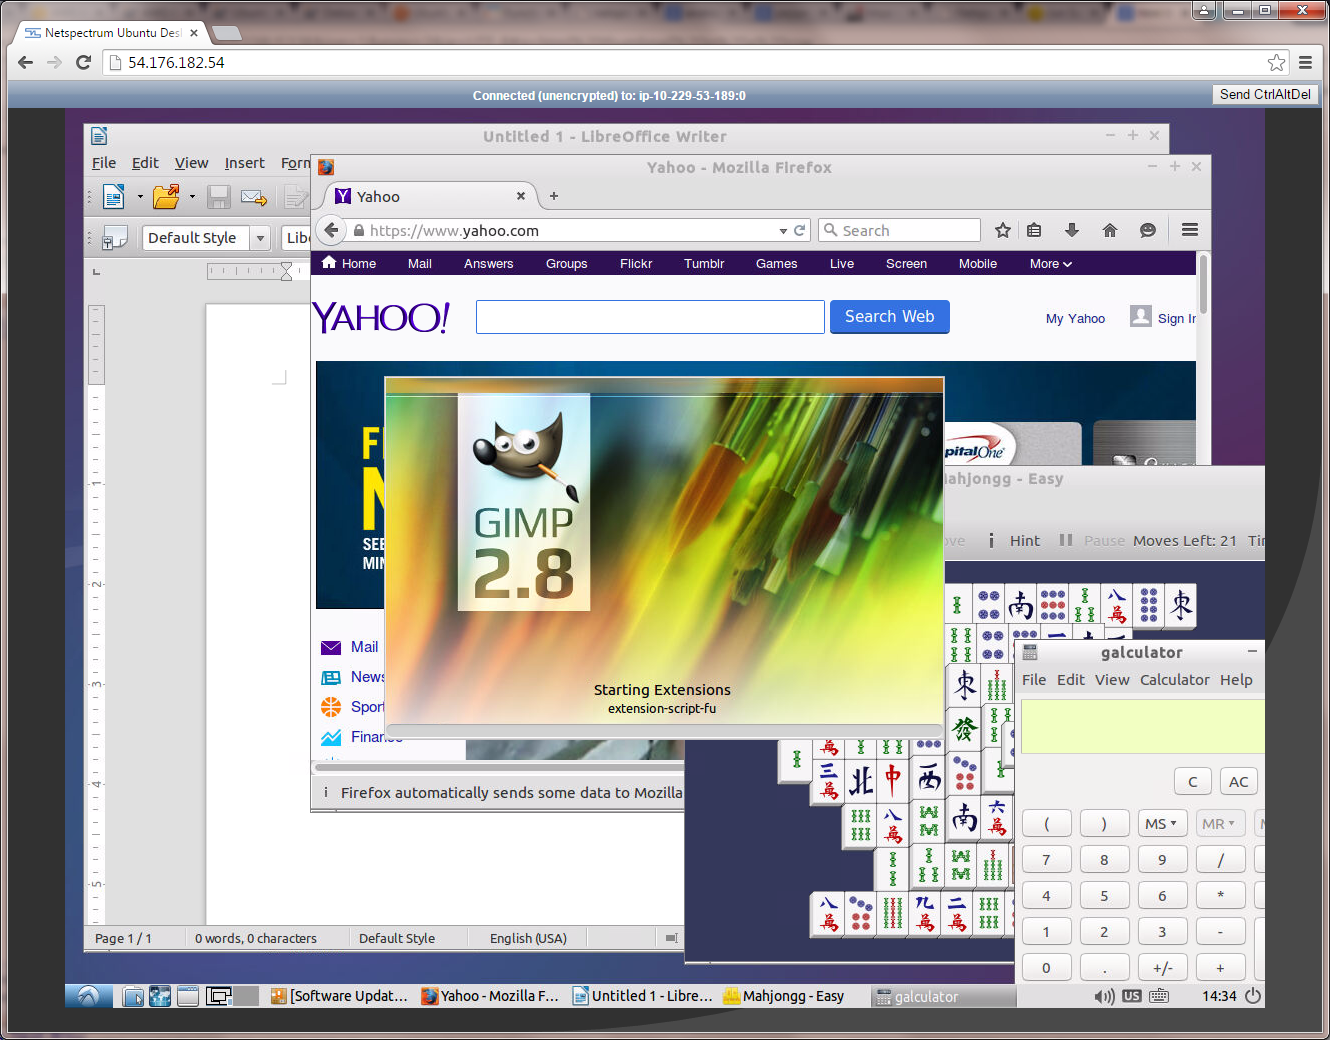The height and width of the screenshot is (1040, 1330).
Task: Click the plus/minus sign key in galculator
Action: click(1162, 968)
